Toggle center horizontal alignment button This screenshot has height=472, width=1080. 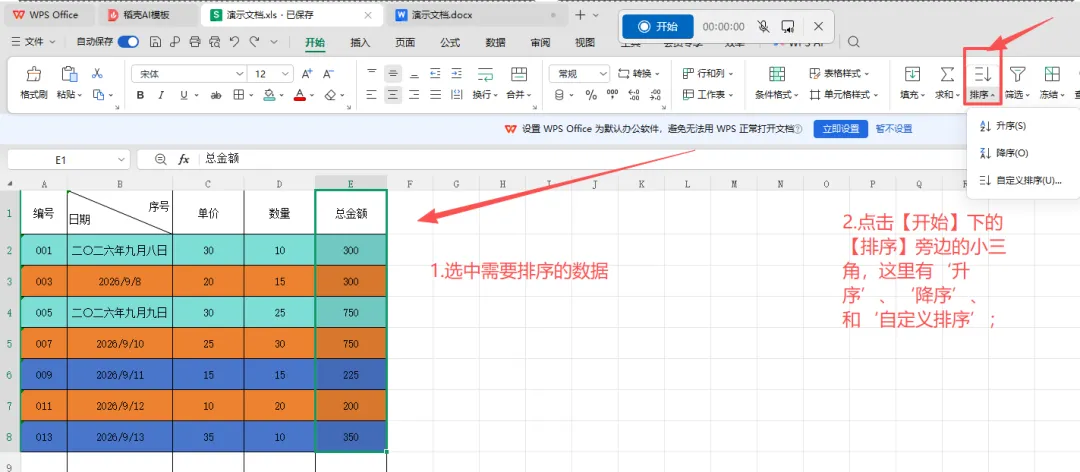(x=393, y=95)
